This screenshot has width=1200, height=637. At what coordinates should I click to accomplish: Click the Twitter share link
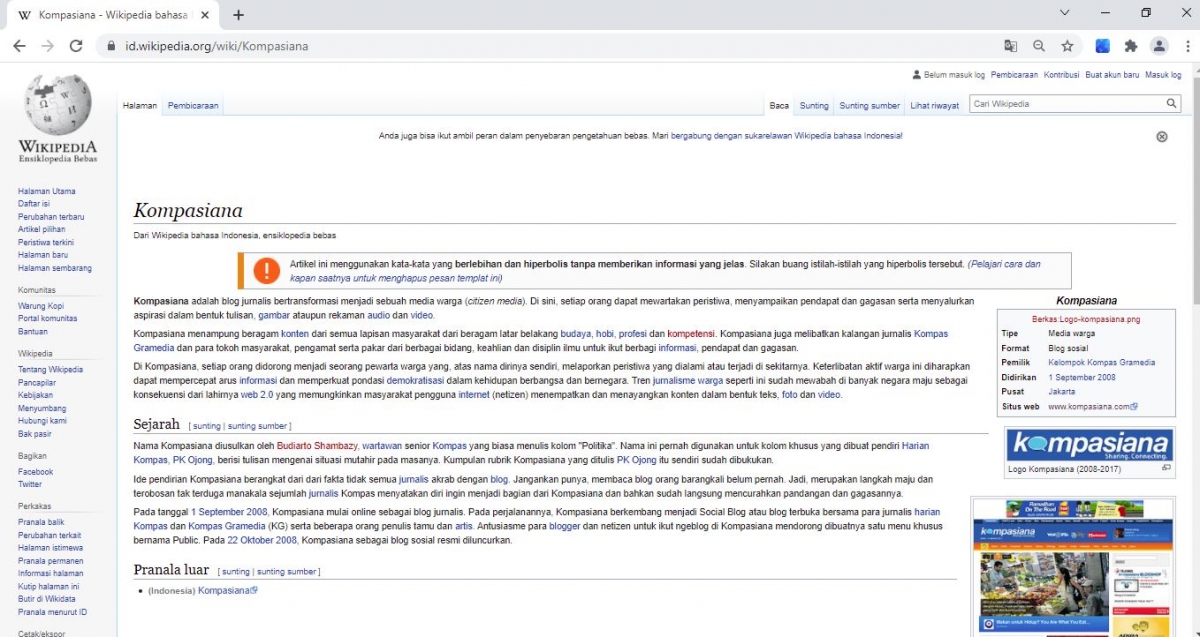pyautogui.click(x=30, y=484)
